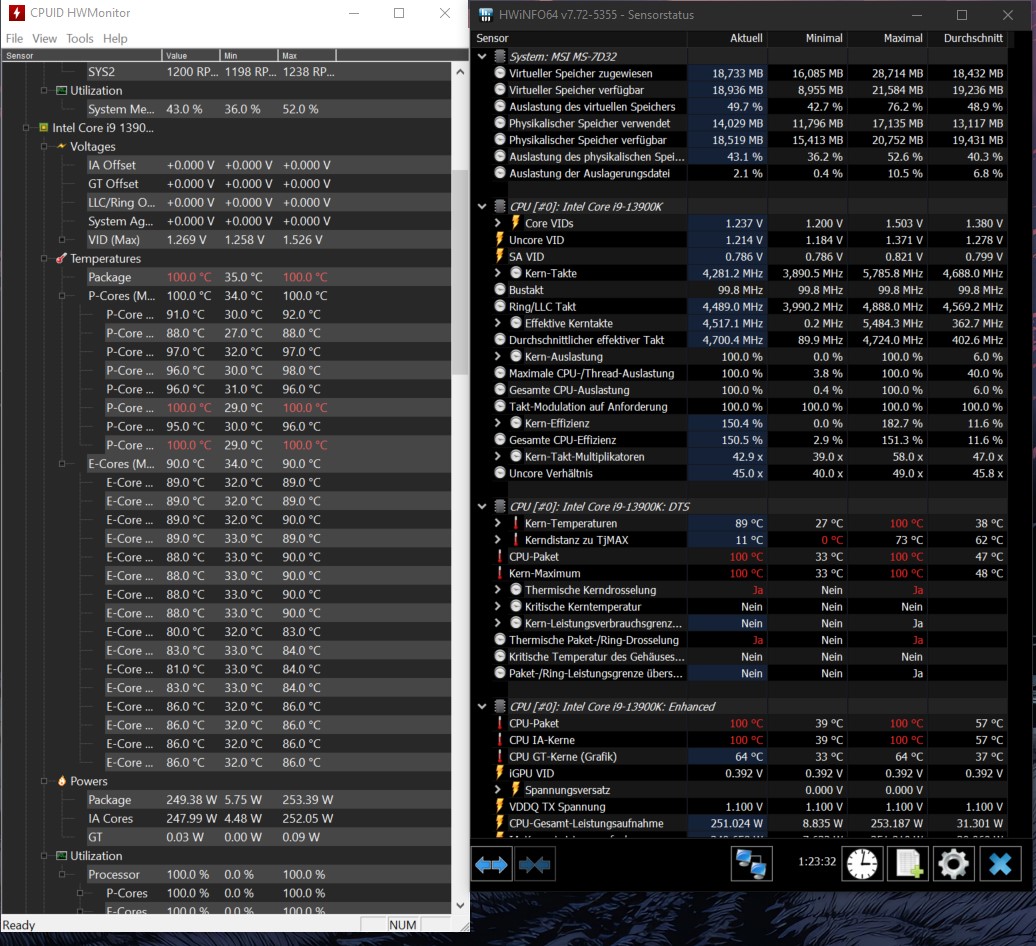
Task: Click the lightning icon beside SA VID
Action: pos(500,256)
